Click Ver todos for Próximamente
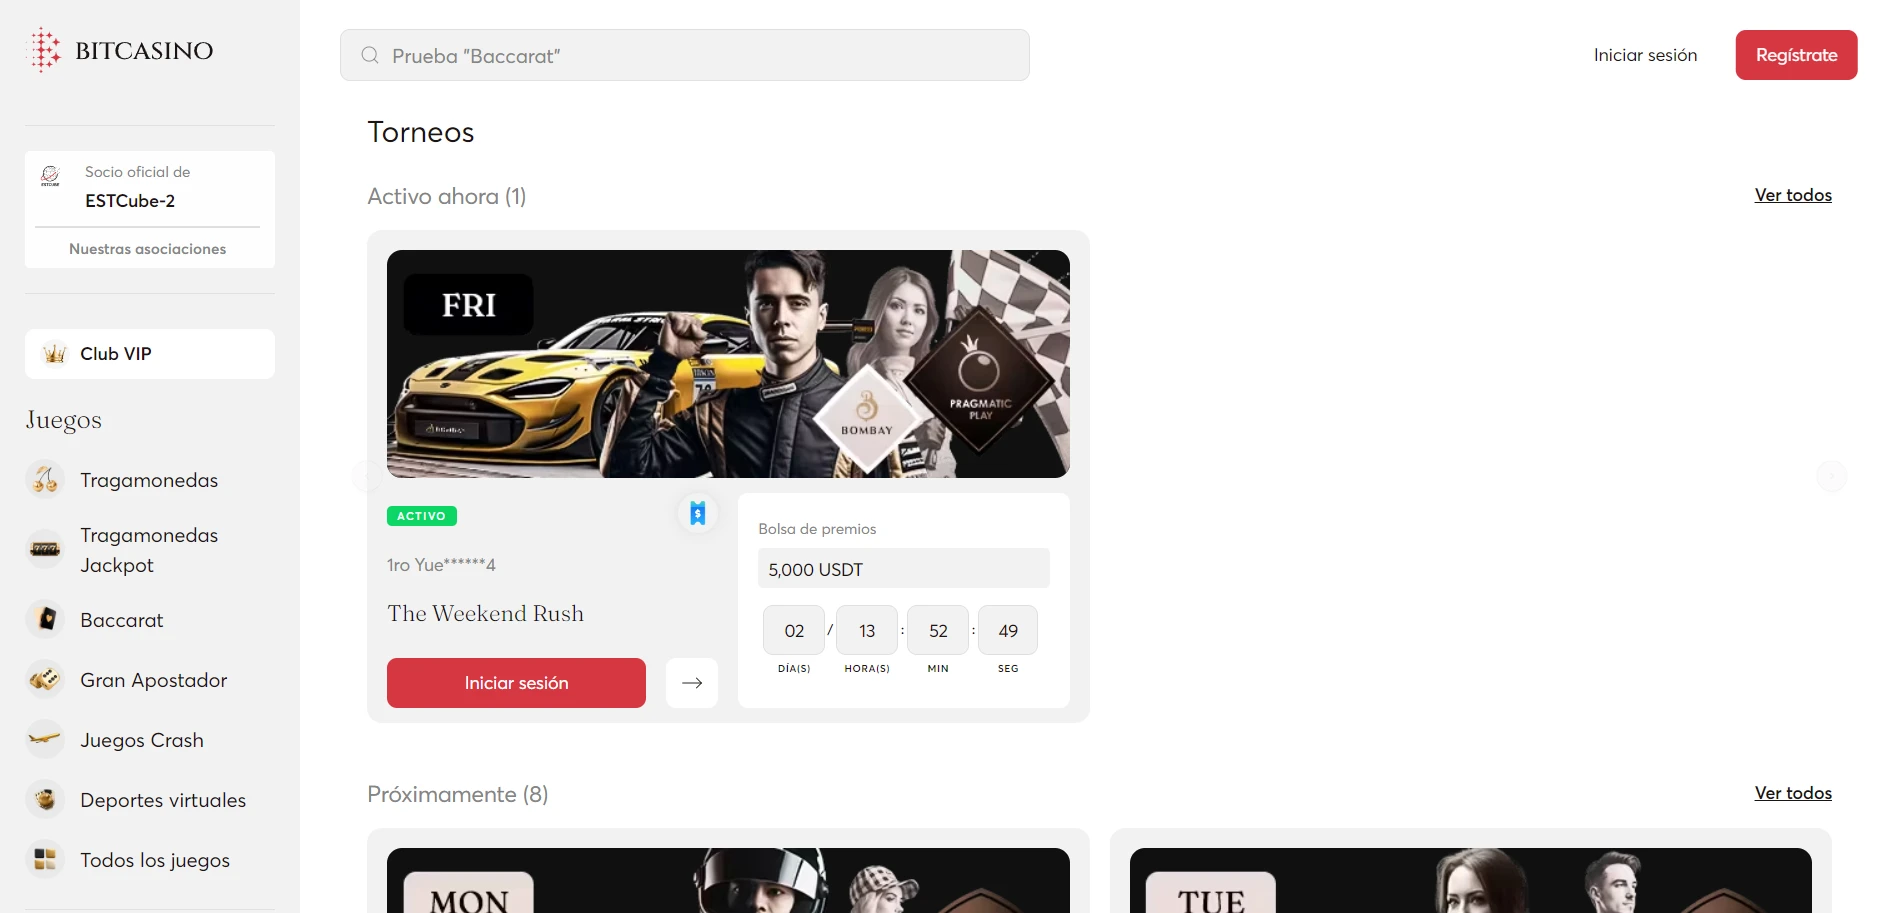 1793,793
